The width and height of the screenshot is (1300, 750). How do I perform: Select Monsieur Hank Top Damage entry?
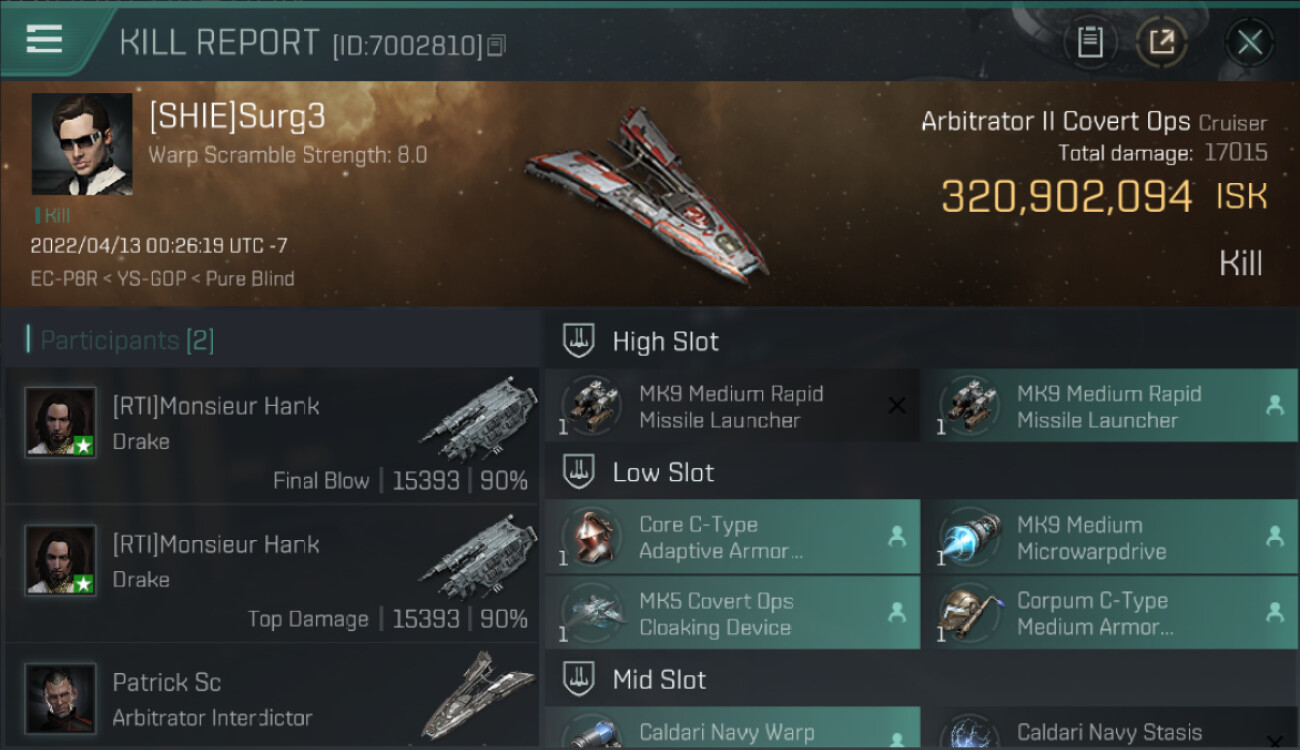(272, 574)
